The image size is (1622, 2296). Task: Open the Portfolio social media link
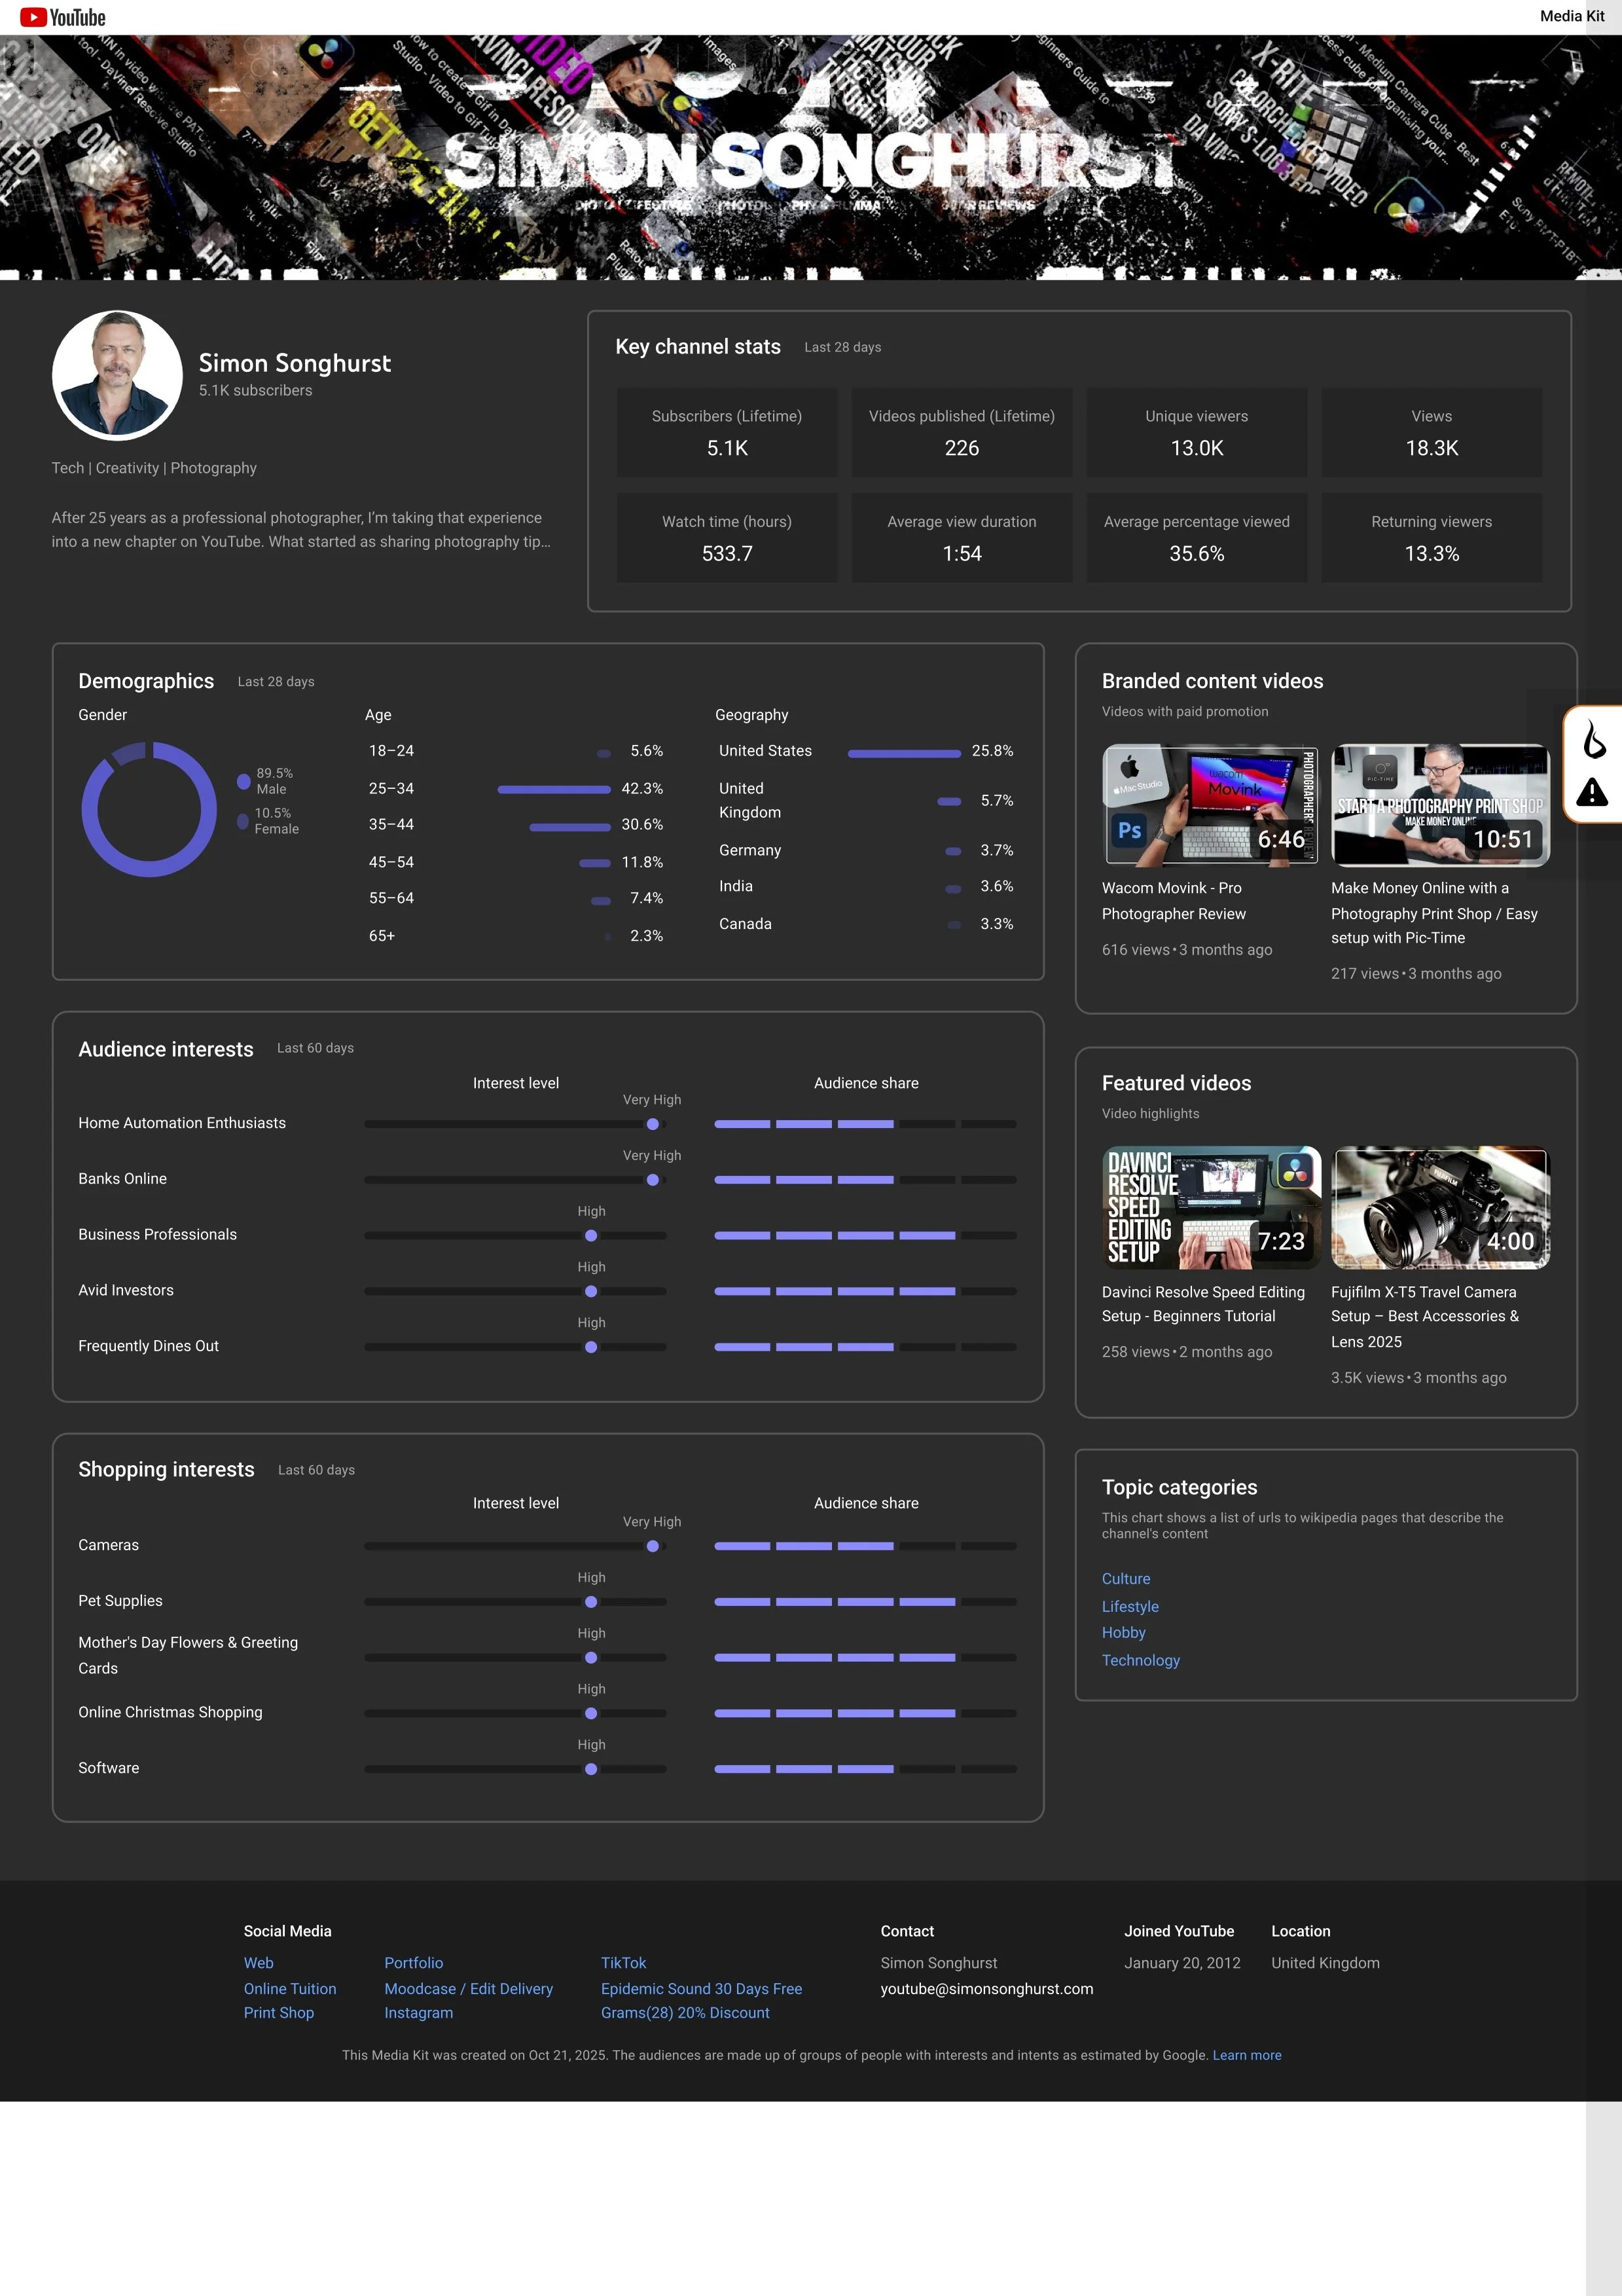[413, 1963]
